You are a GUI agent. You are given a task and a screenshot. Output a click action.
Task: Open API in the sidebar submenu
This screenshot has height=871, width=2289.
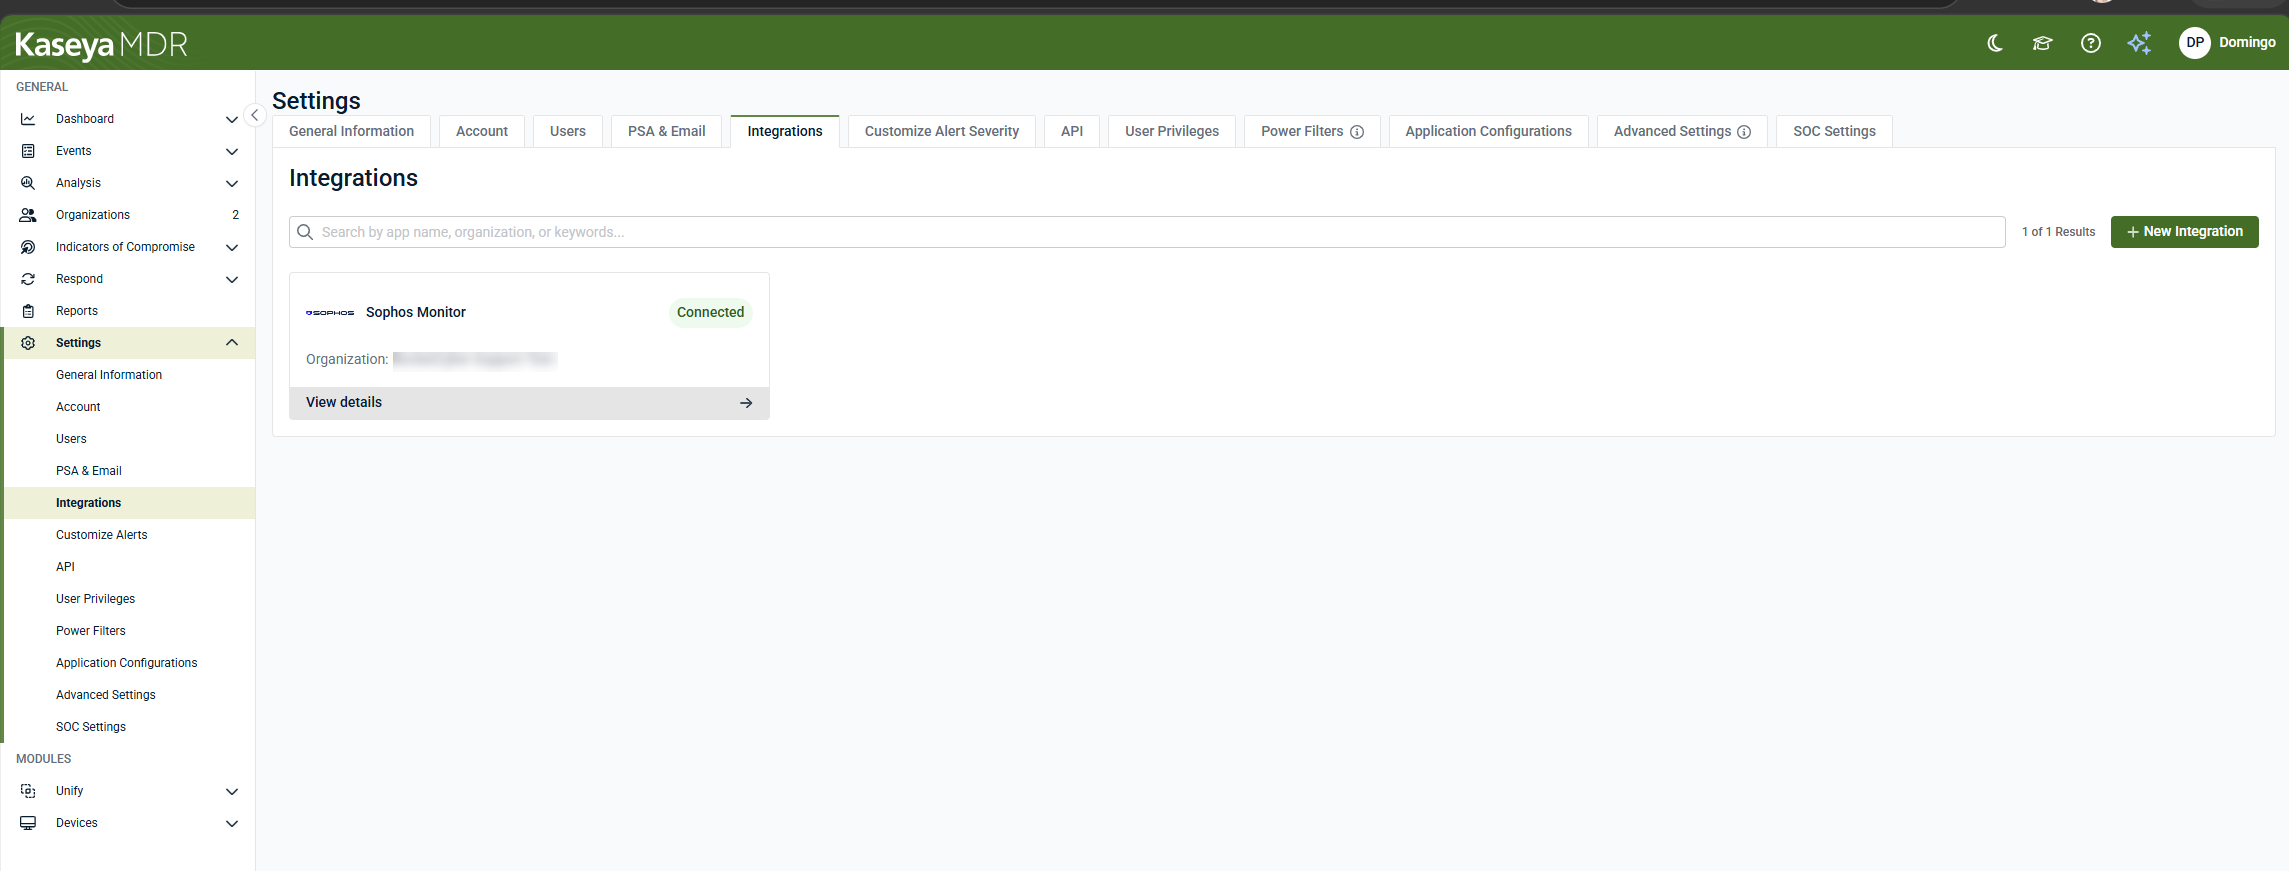click(x=128, y=567)
